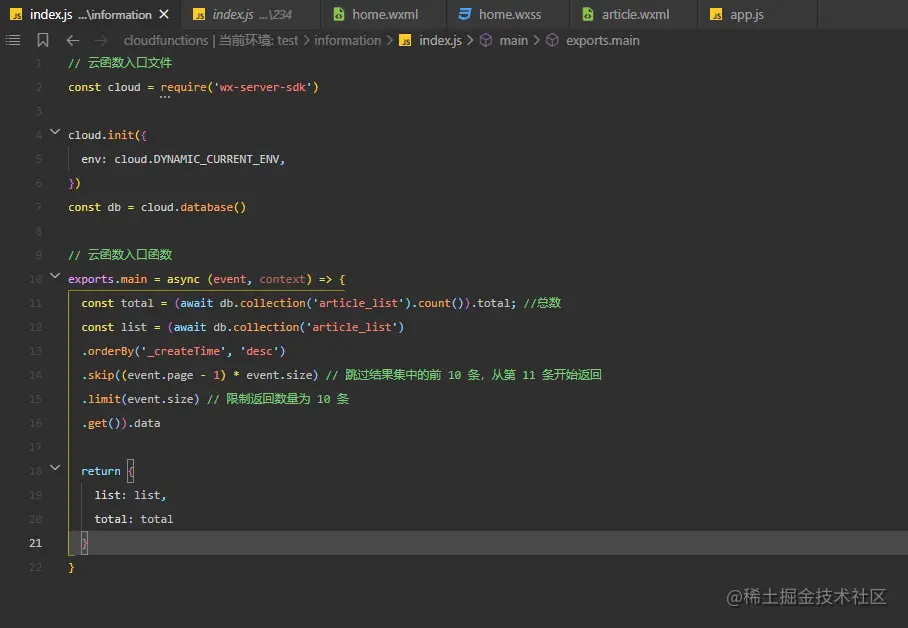Open the home.wxss tab
Viewport: 908px width, 628px height.
tap(510, 14)
